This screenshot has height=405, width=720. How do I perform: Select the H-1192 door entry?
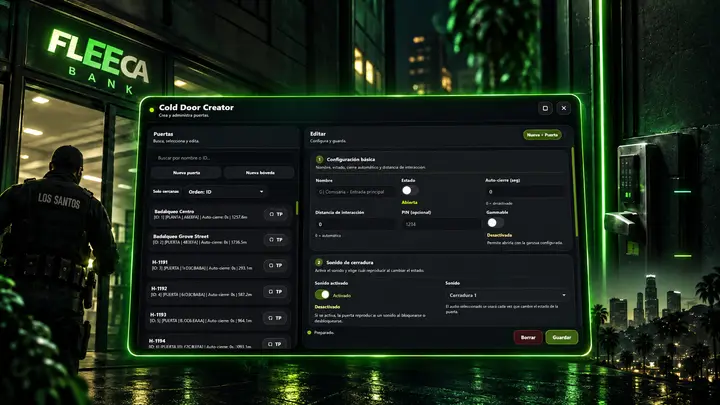(x=219, y=292)
